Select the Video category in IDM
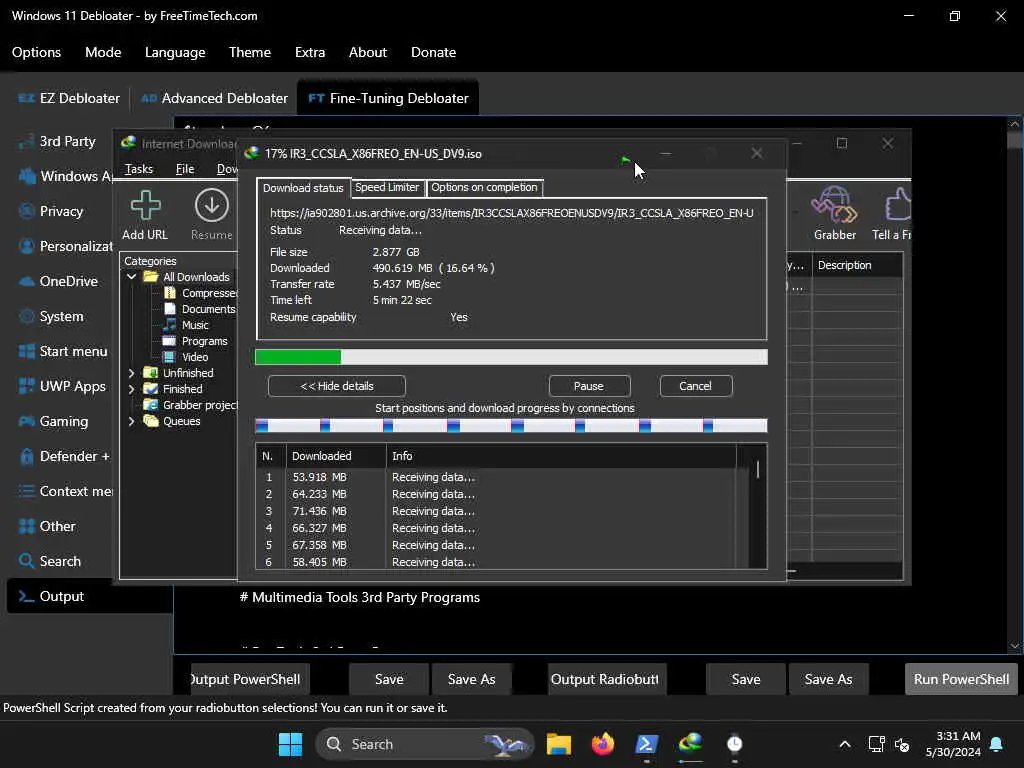The height and width of the screenshot is (768, 1024). click(x=186, y=357)
